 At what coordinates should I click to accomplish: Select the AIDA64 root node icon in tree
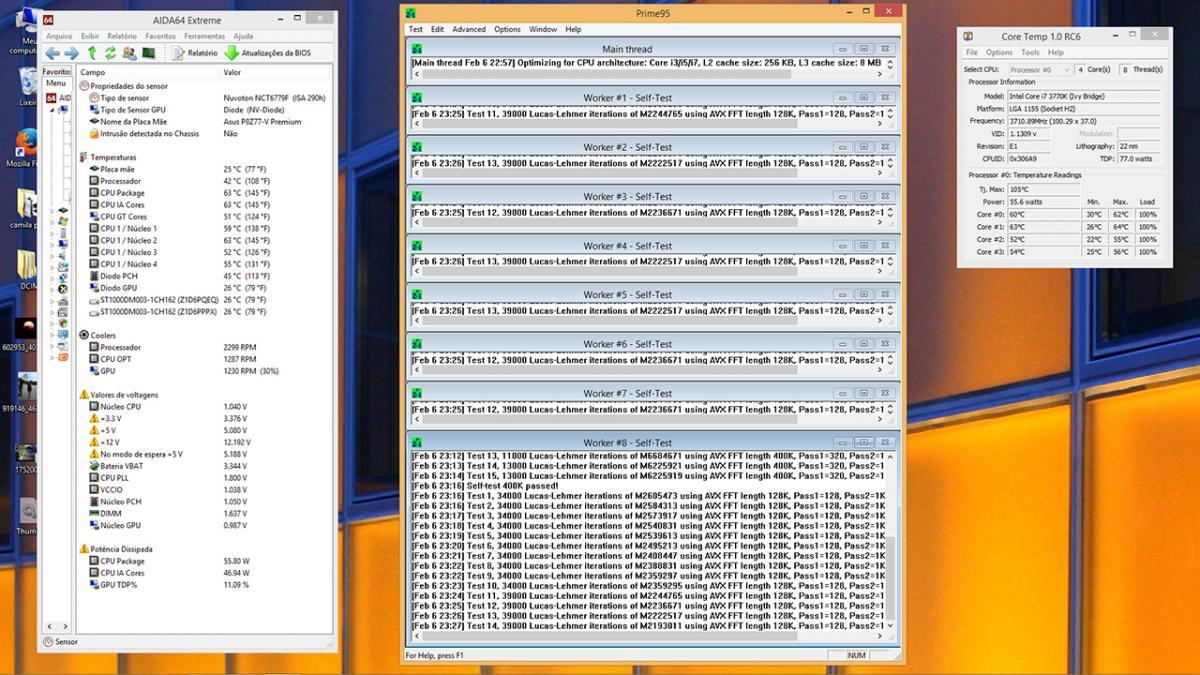click(51, 98)
